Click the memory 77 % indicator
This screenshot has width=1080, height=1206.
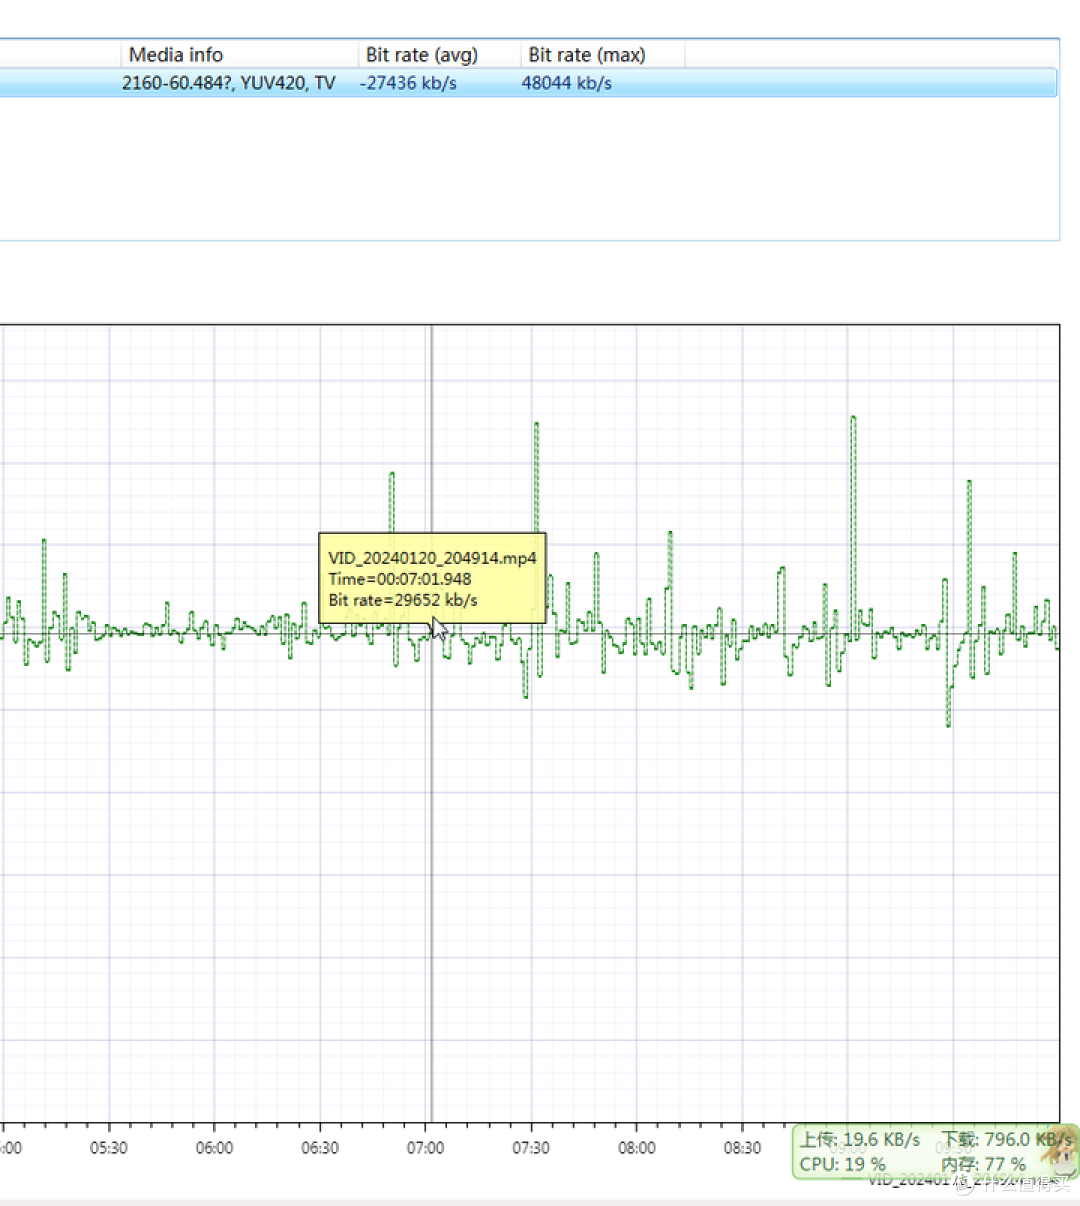[x=983, y=1164]
